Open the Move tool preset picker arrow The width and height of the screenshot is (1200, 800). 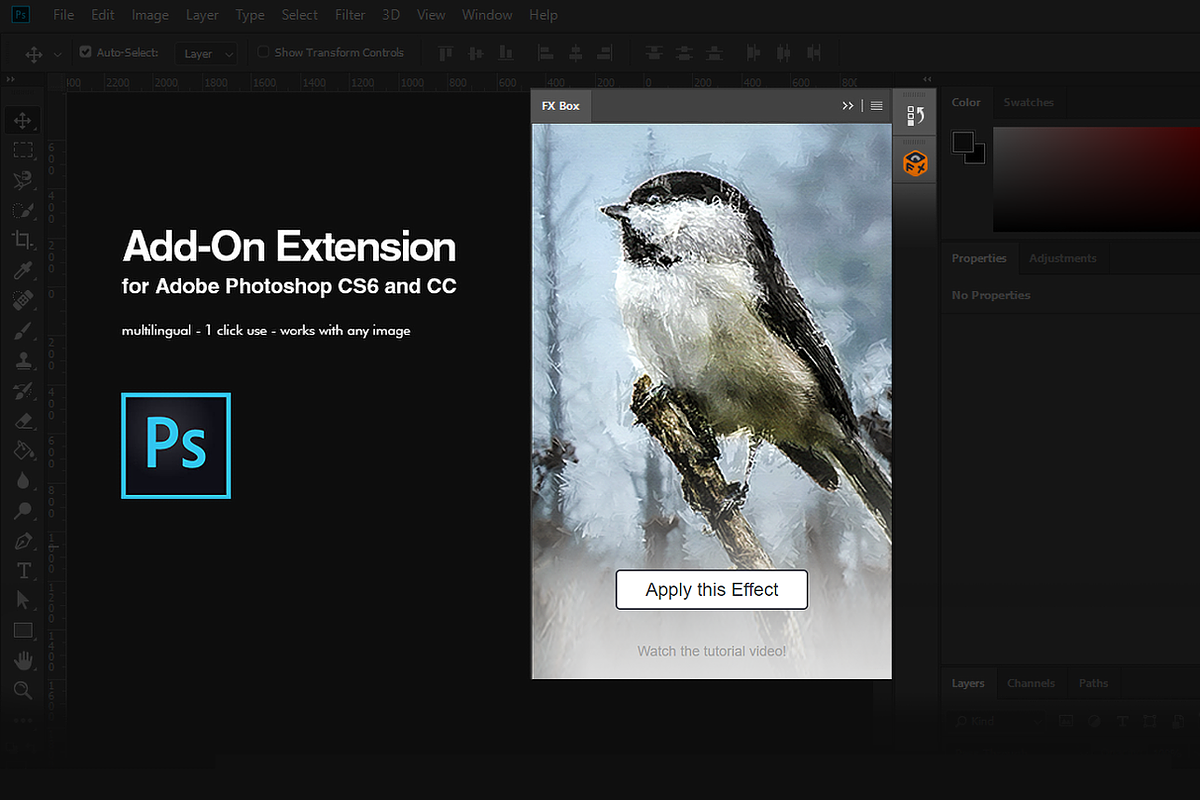[x=58, y=53]
